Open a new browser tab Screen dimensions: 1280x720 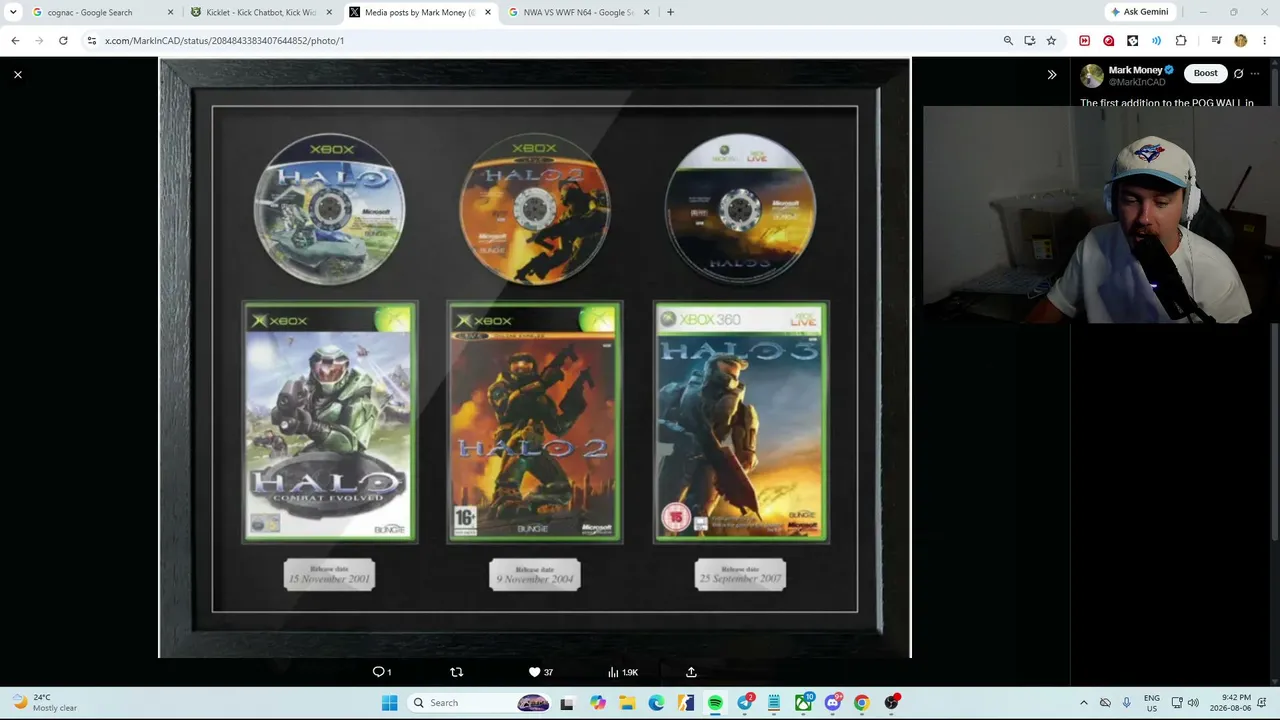[x=670, y=12]
